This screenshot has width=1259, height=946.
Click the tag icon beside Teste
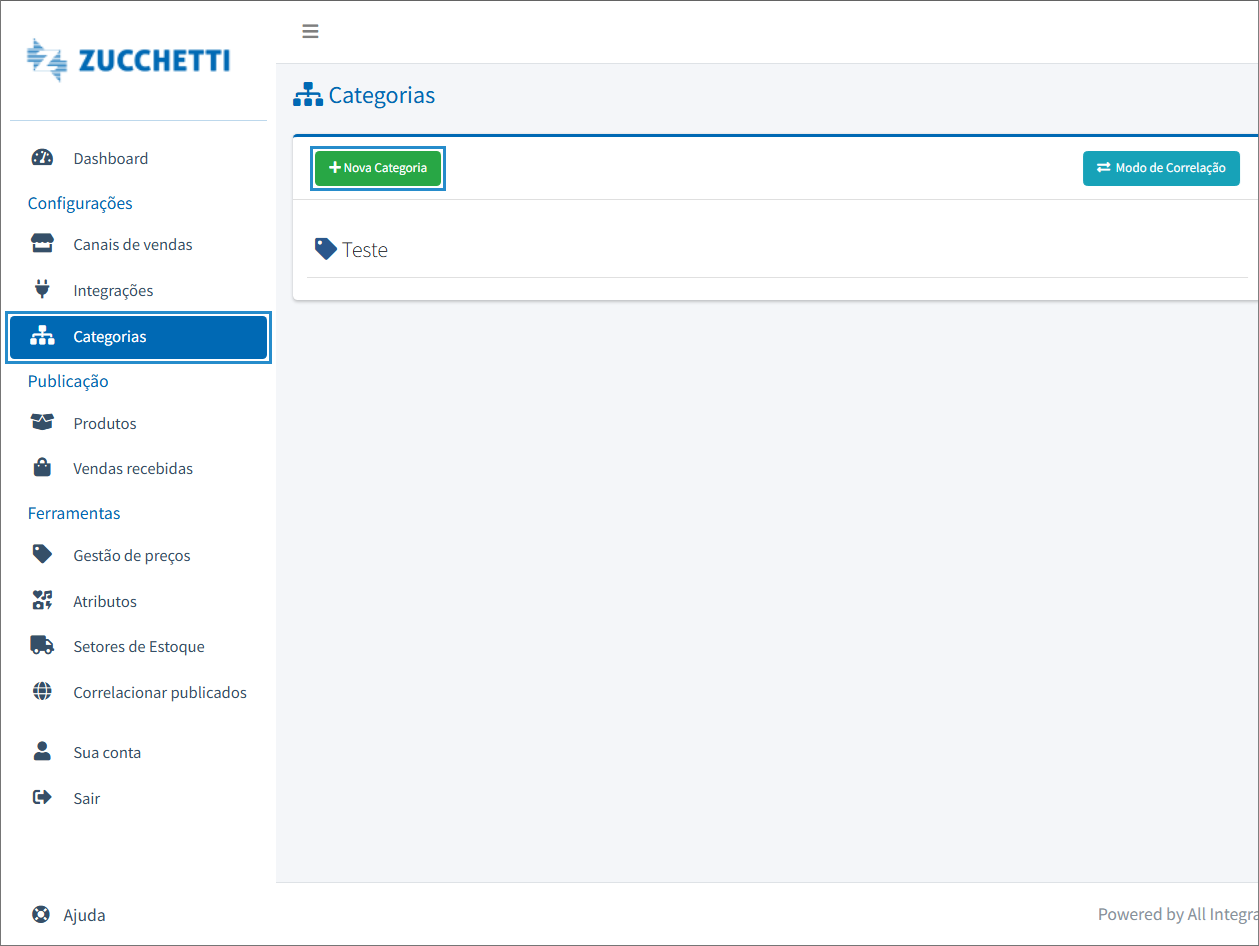(x=325, y=248)
